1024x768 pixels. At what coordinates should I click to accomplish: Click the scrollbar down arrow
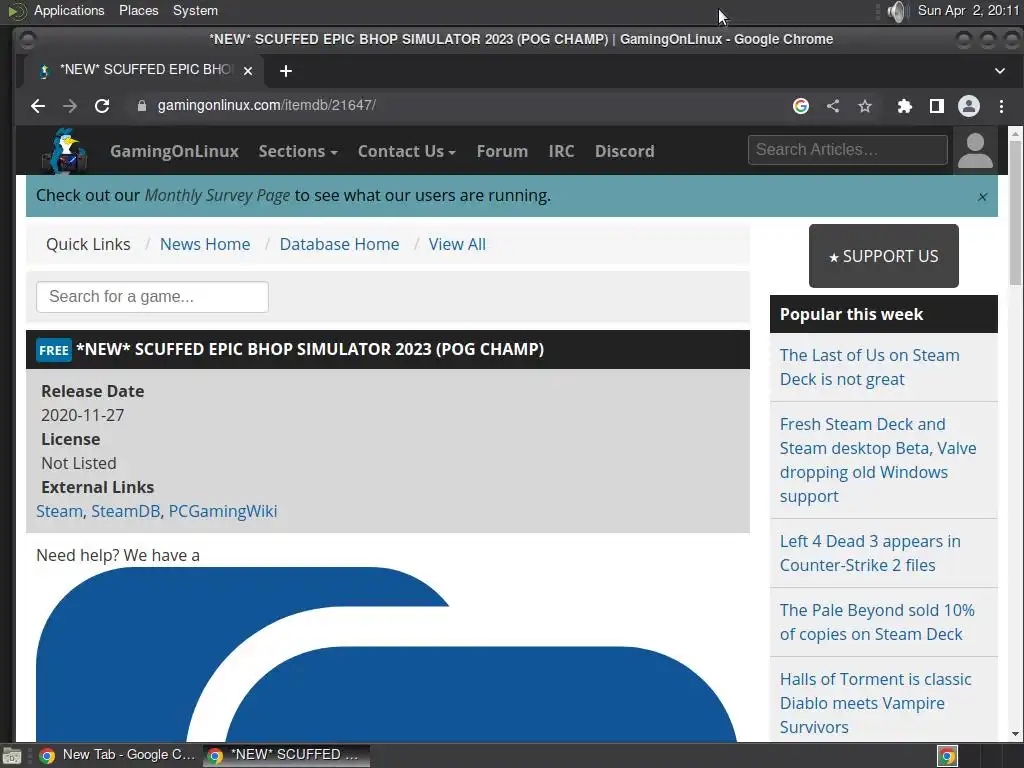[1015, 735]
